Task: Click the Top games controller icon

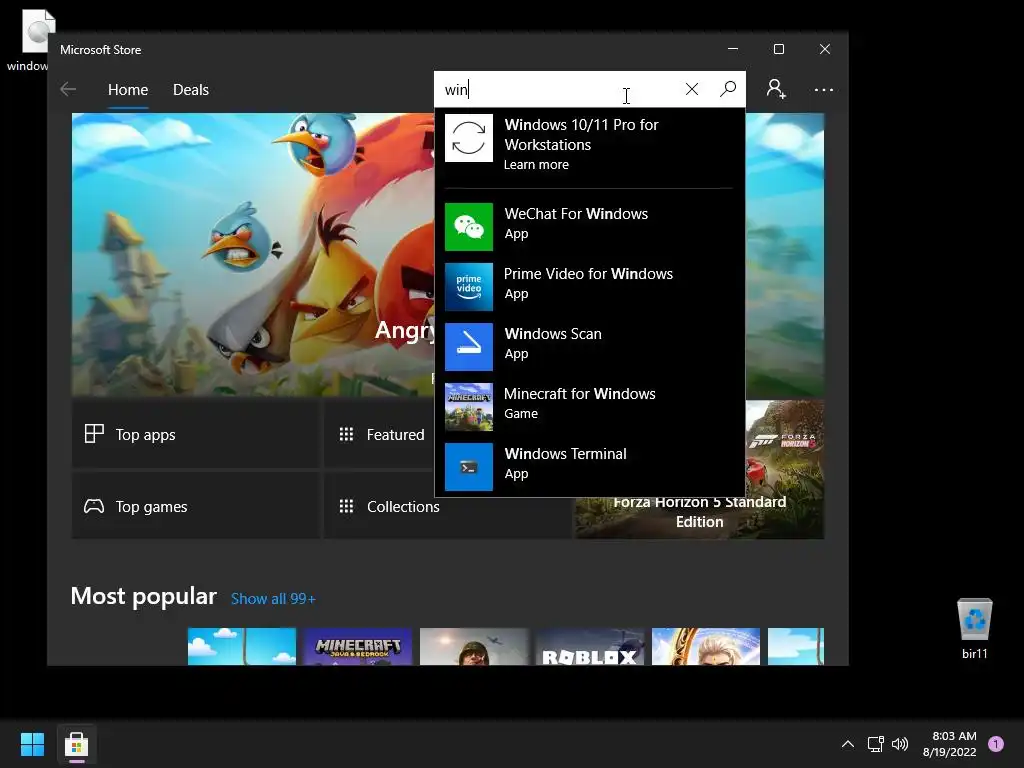Action: tap(94, 506)
